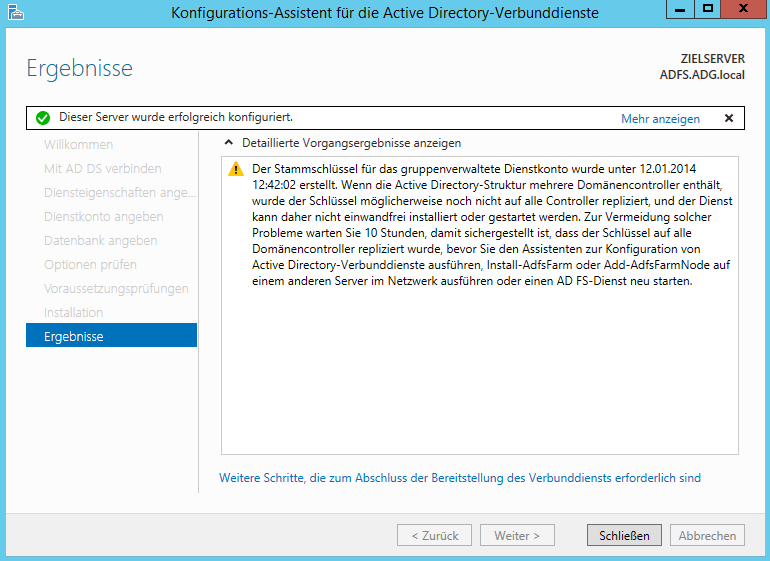
Task: Click the Abbrechen button
Action: [x=707, y=535]
